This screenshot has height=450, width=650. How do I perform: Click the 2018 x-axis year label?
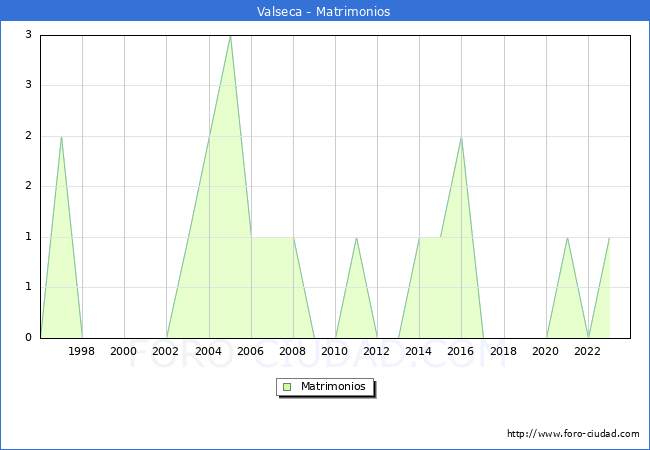pyautogui.click(x=504, y=351)
